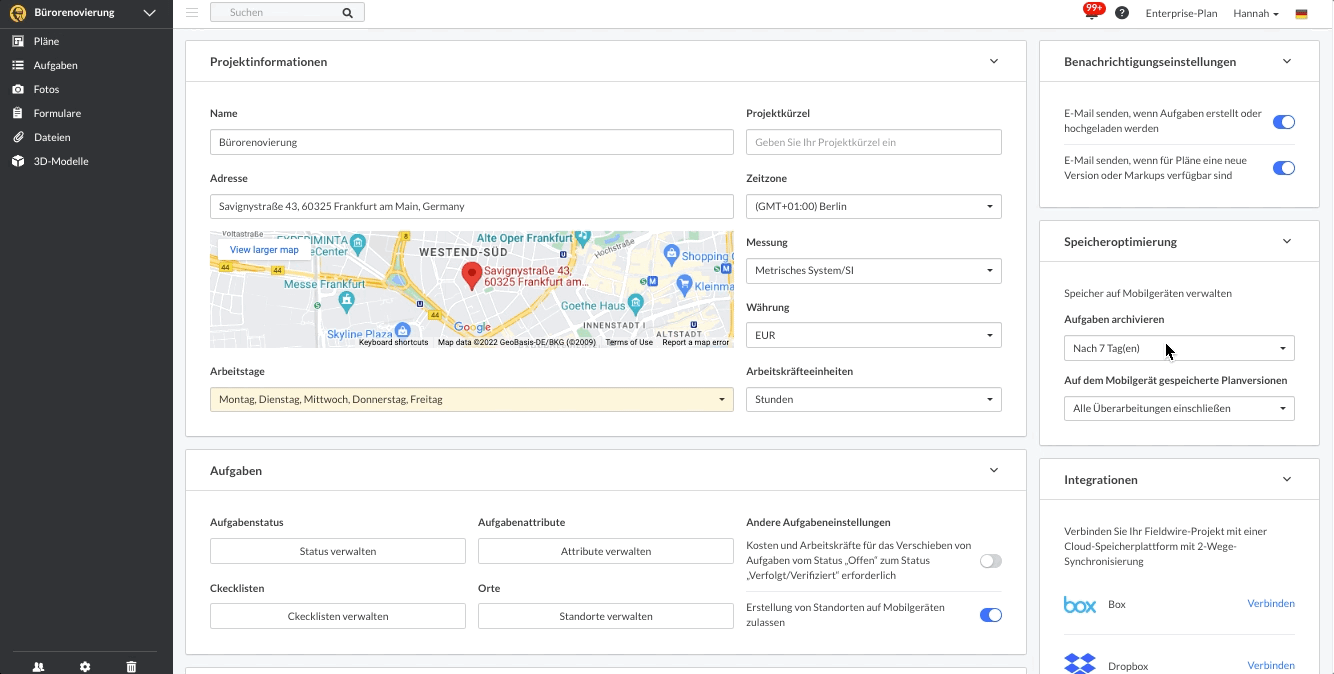
Task: Enable cost and labor requirement toggle
Action: coord(991,561)
